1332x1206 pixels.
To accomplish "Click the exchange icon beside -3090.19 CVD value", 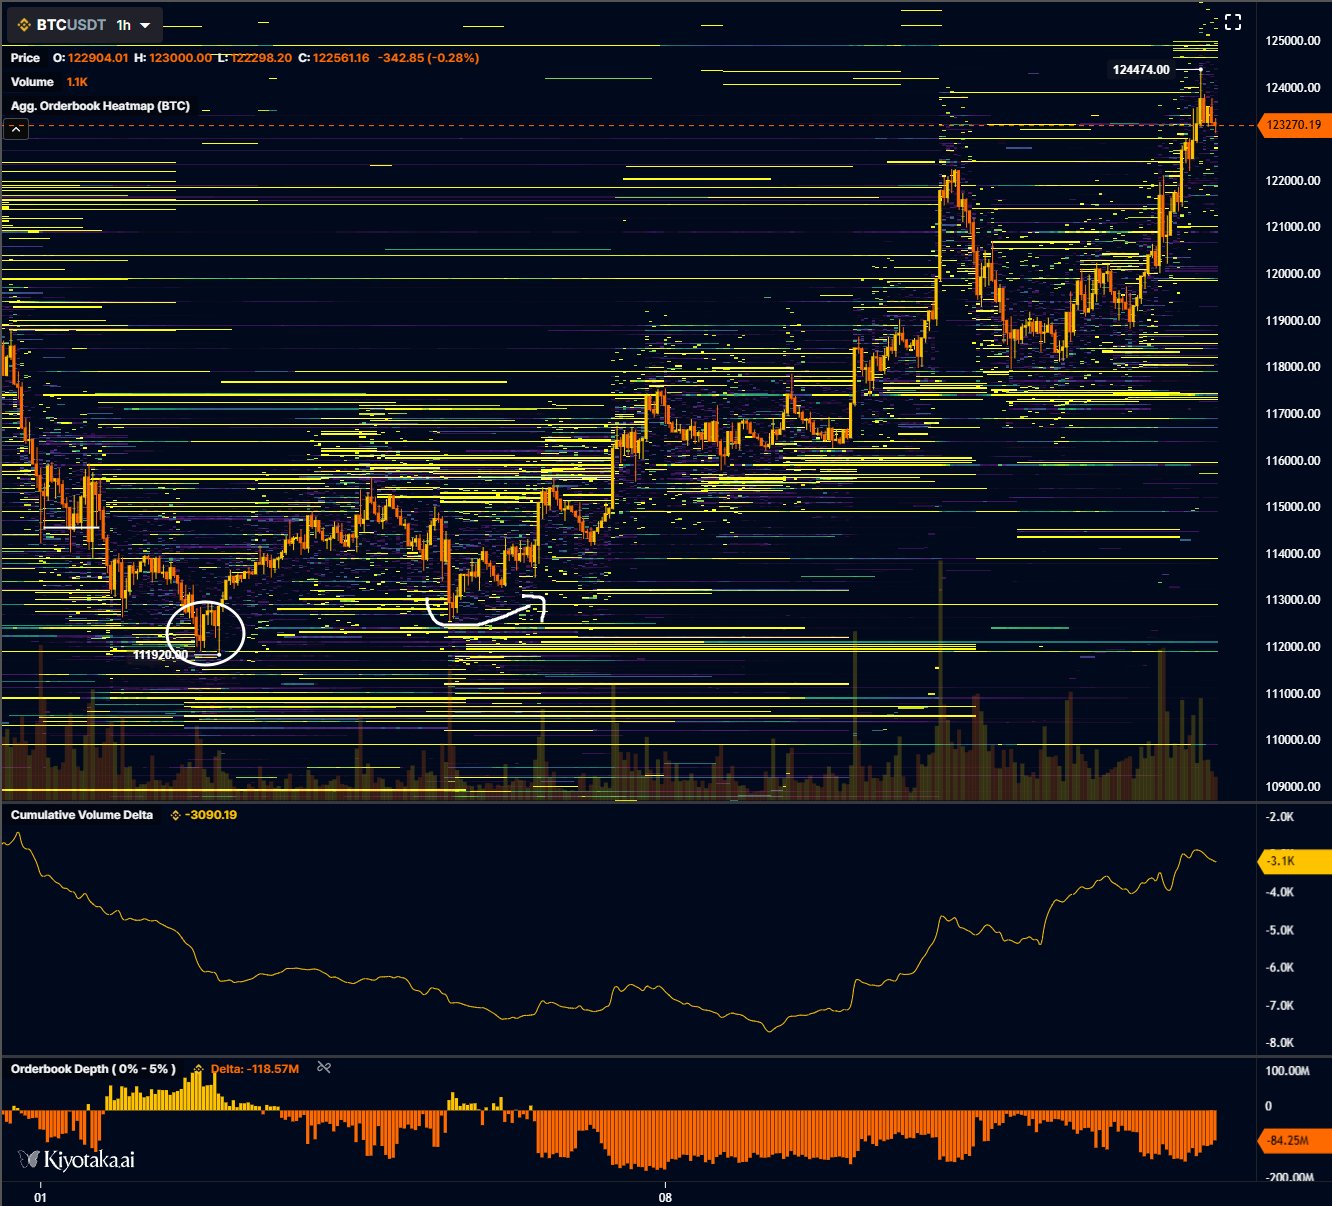I will point(175,815).
